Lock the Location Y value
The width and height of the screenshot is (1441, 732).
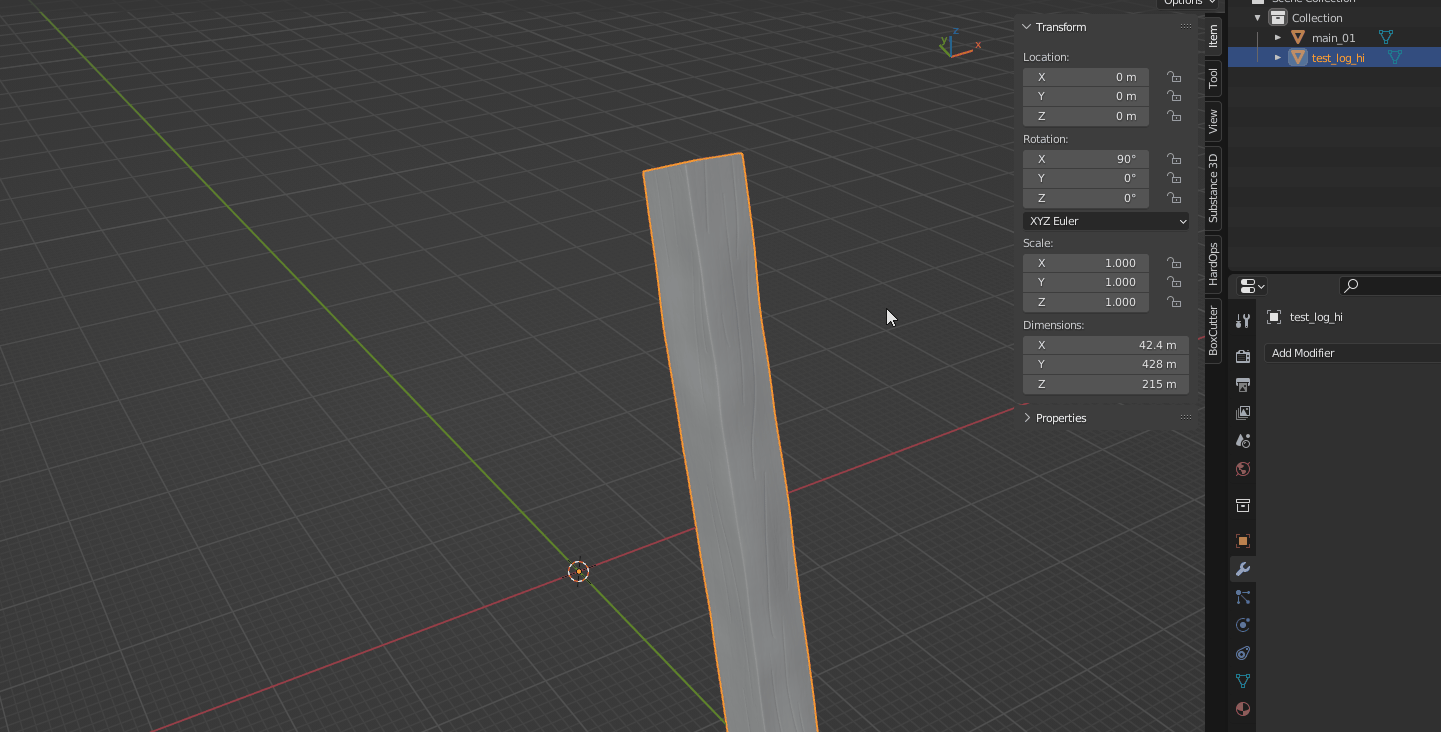point(1175,96)
